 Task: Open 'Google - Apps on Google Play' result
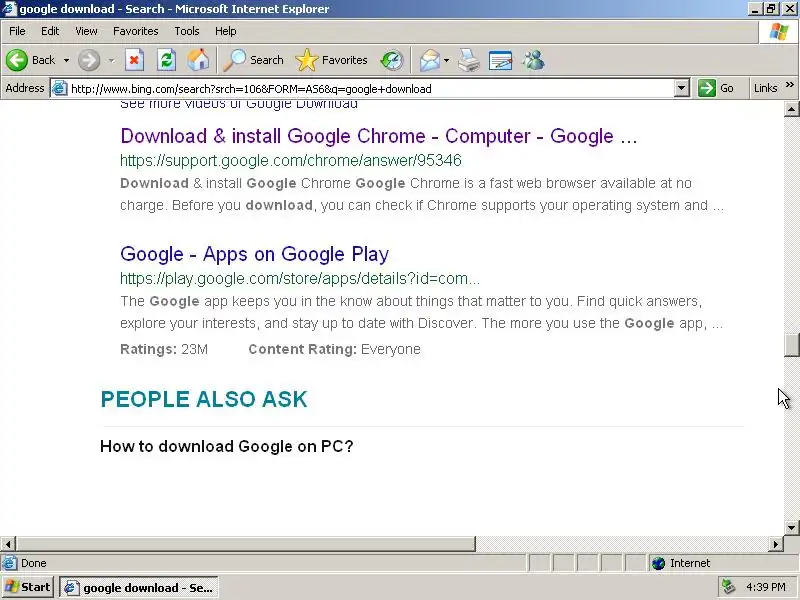[255, 254]
